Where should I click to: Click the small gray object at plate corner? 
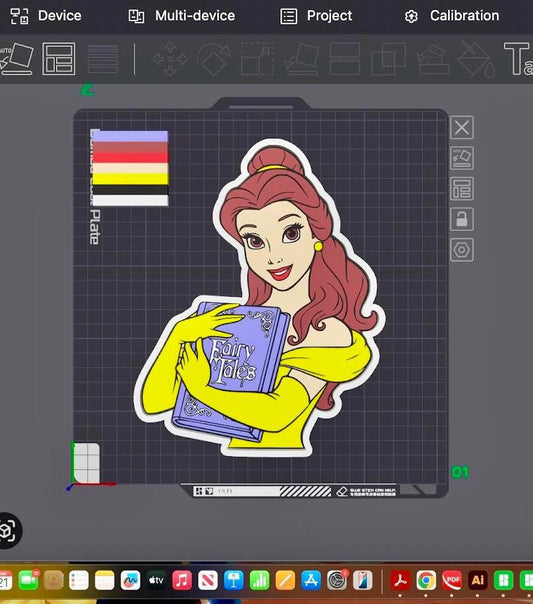[86, 463]
